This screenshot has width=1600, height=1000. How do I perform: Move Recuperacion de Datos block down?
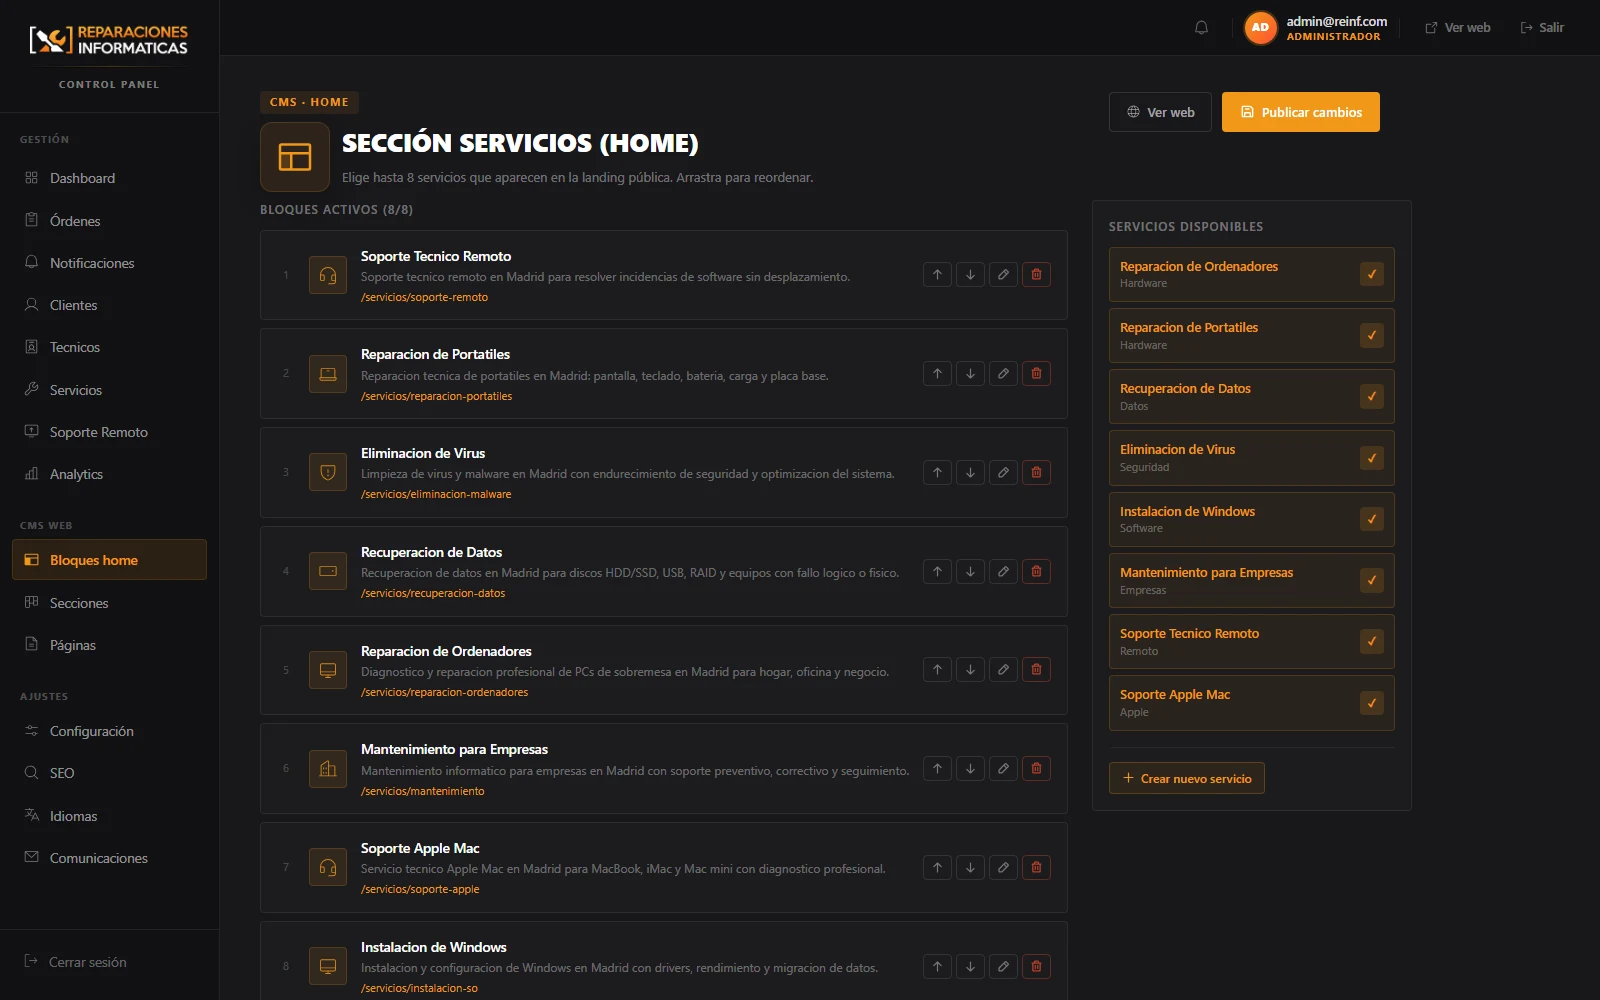[x=970, y=572]
